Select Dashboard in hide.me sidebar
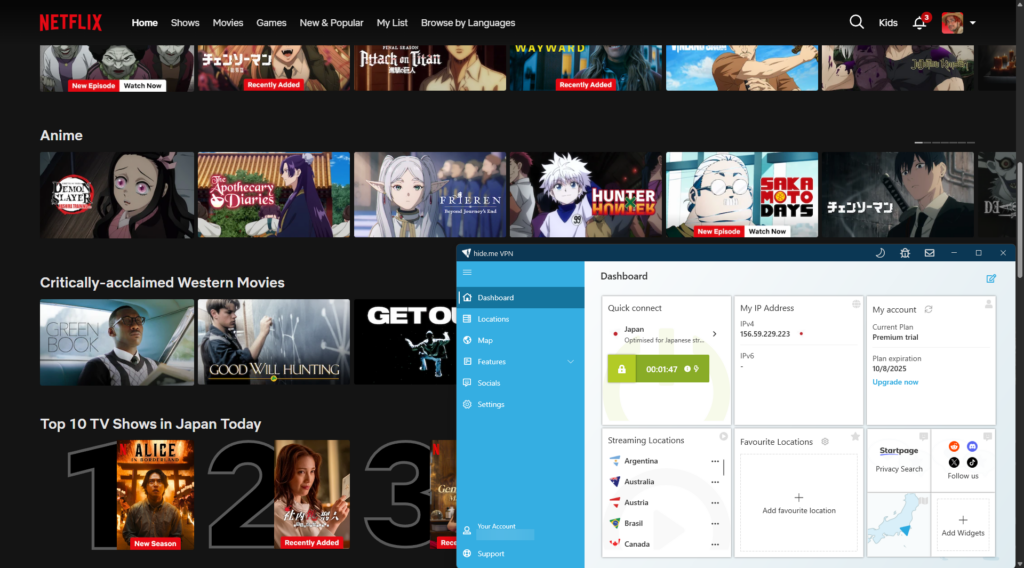 tap(520, 298)
